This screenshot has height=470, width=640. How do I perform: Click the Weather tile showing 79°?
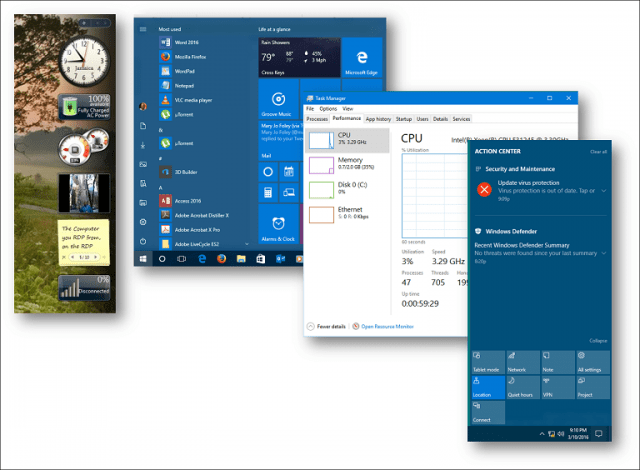[299, 58]
